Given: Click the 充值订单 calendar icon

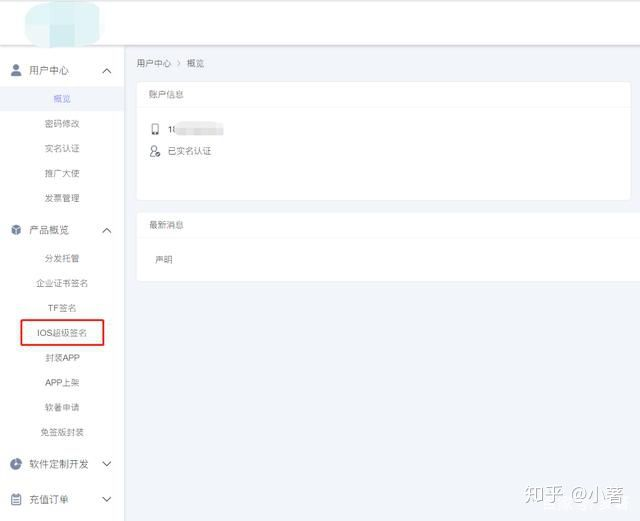Looking at the screenshot, I should 16,499.
